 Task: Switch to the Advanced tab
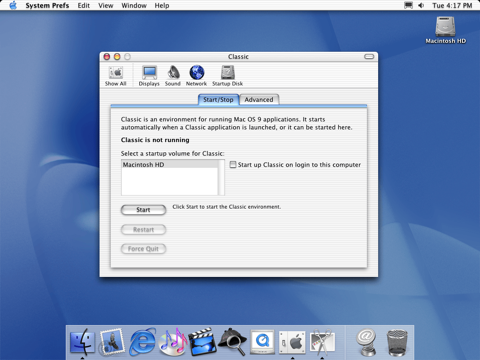pos(259,100)
